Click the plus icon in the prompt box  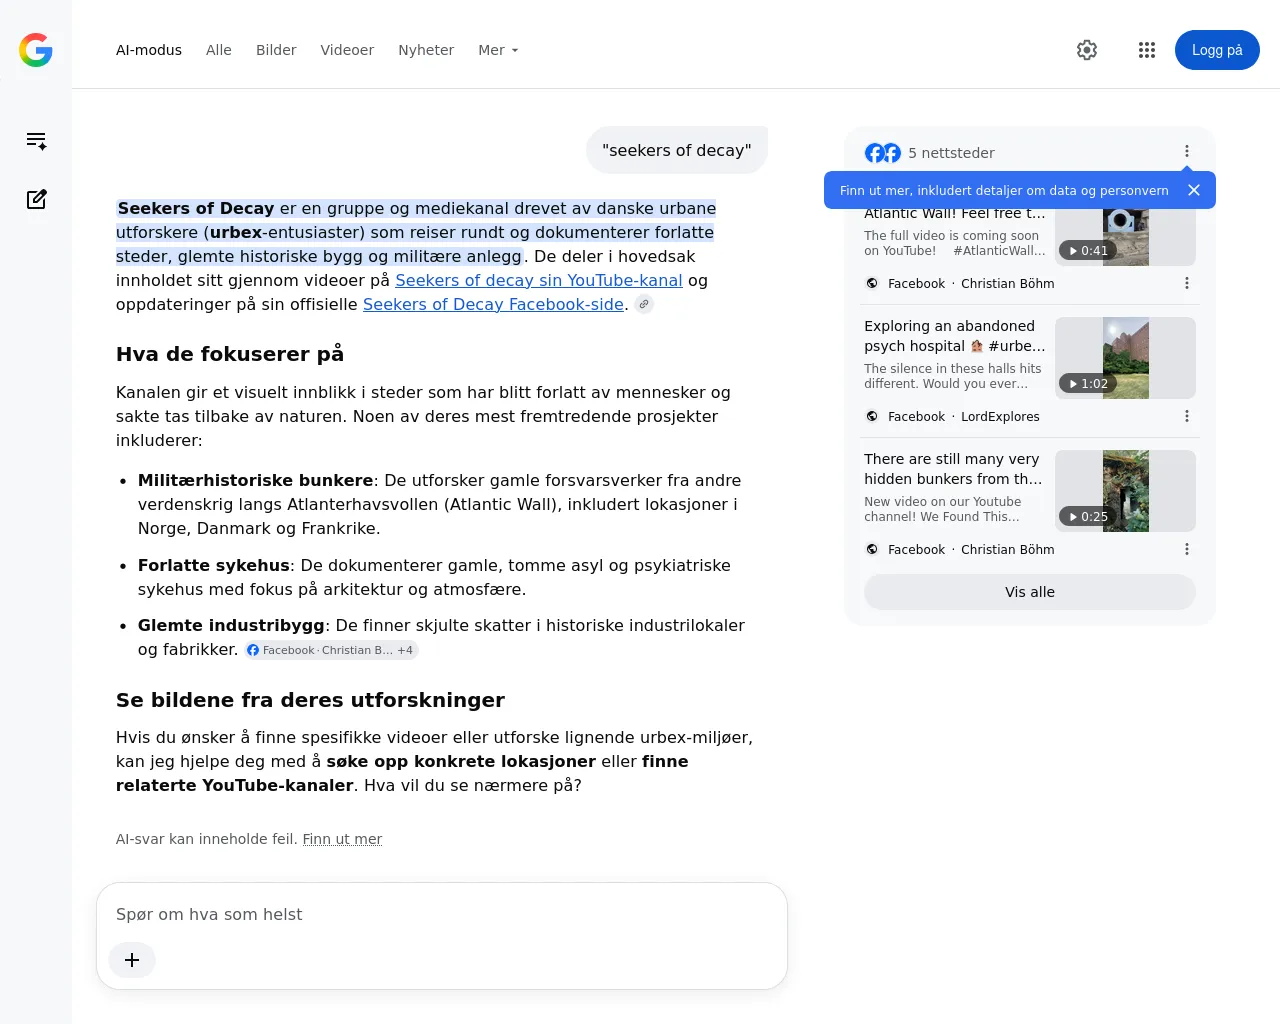132,960
